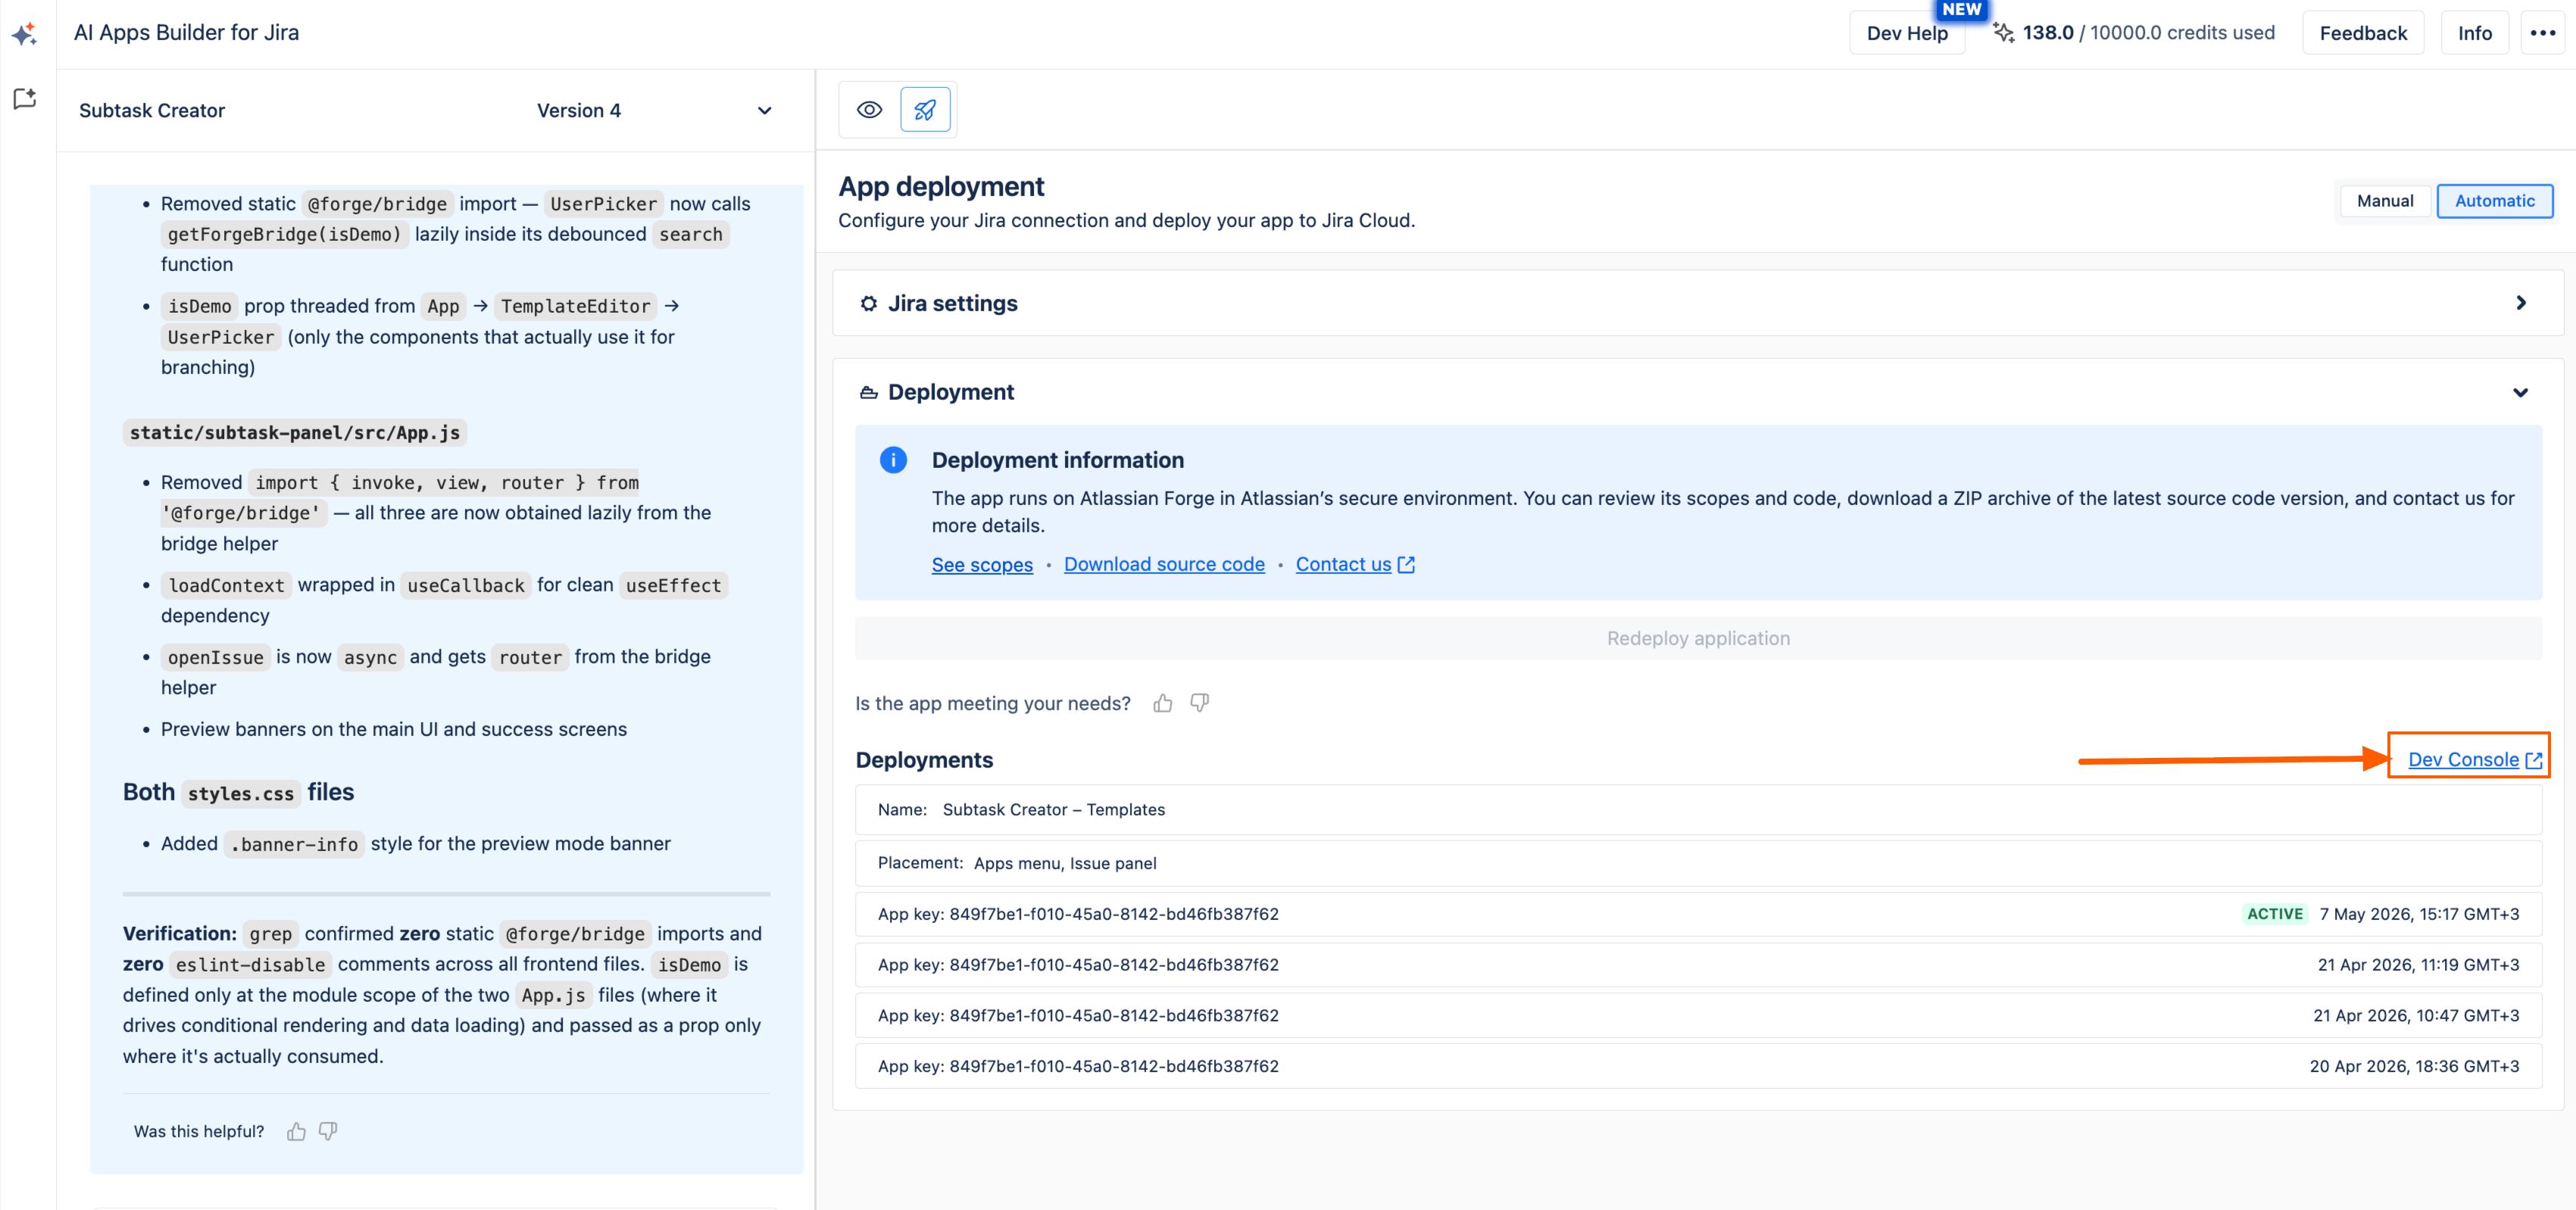Click thumbs up for app meeting needs
The image size is (2576, 1210).
point(1162,703)
